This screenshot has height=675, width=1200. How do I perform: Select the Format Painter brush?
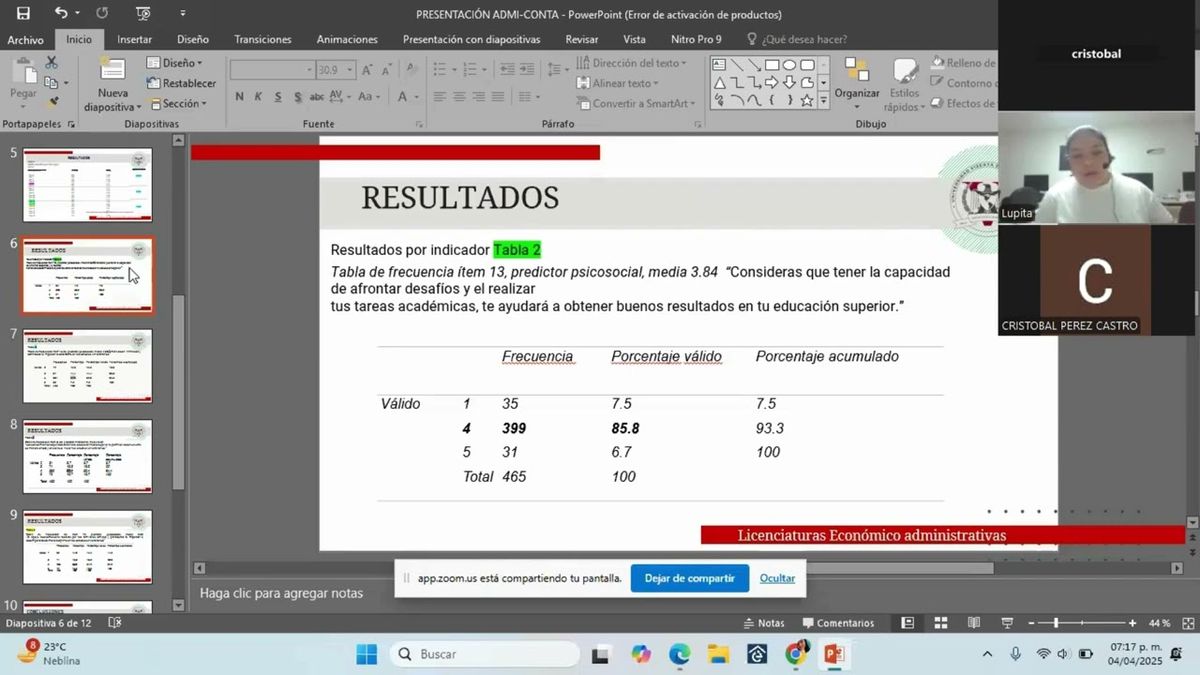click(51, 101)
